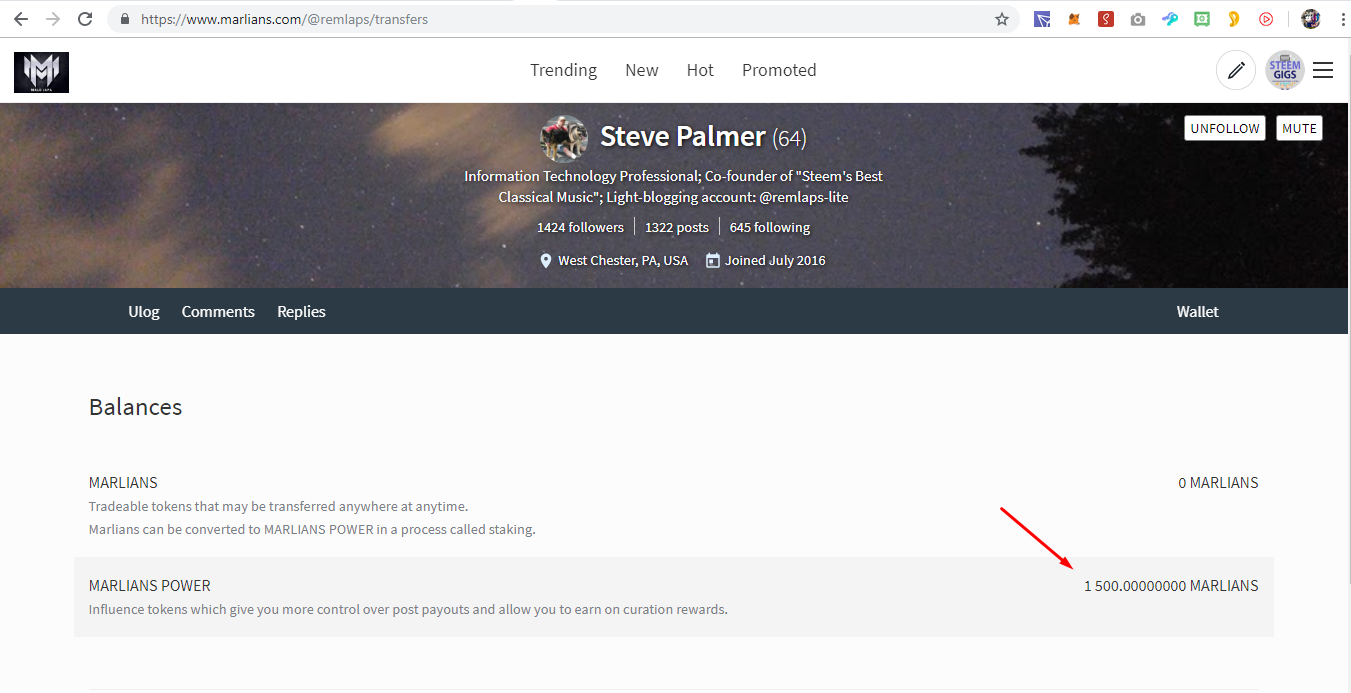Click the secure padlock icon in address bar
Screen dimensions: 1351x693
click(x=125, y=19)
